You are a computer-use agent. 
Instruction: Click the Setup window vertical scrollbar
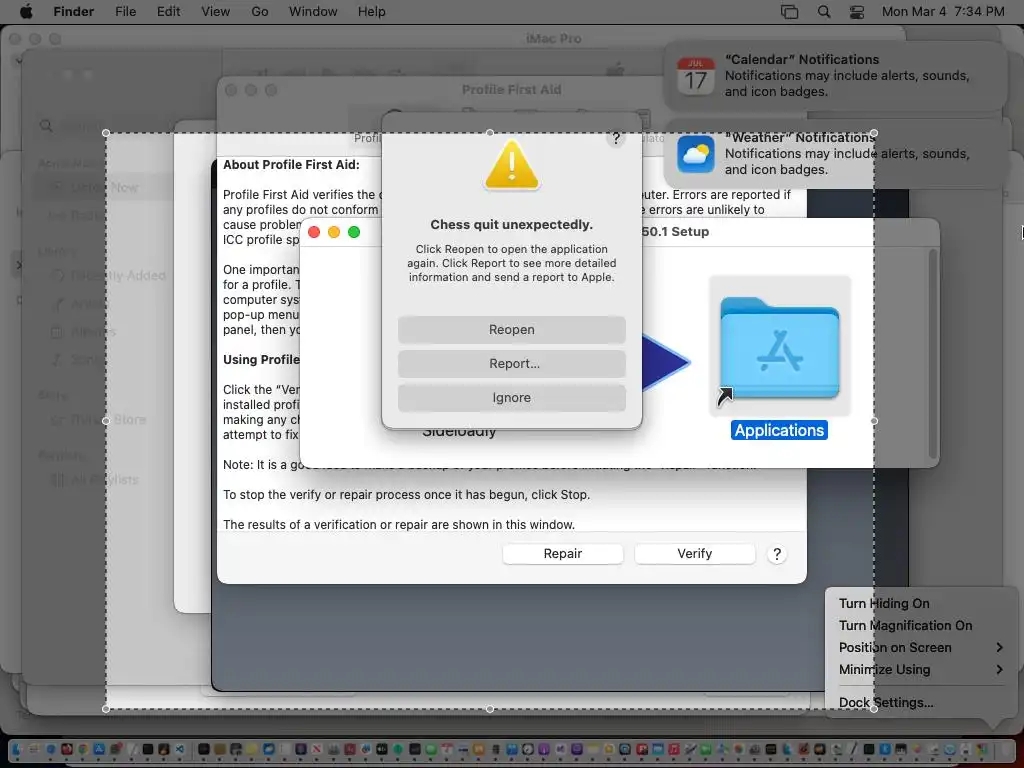pos(933,353)
